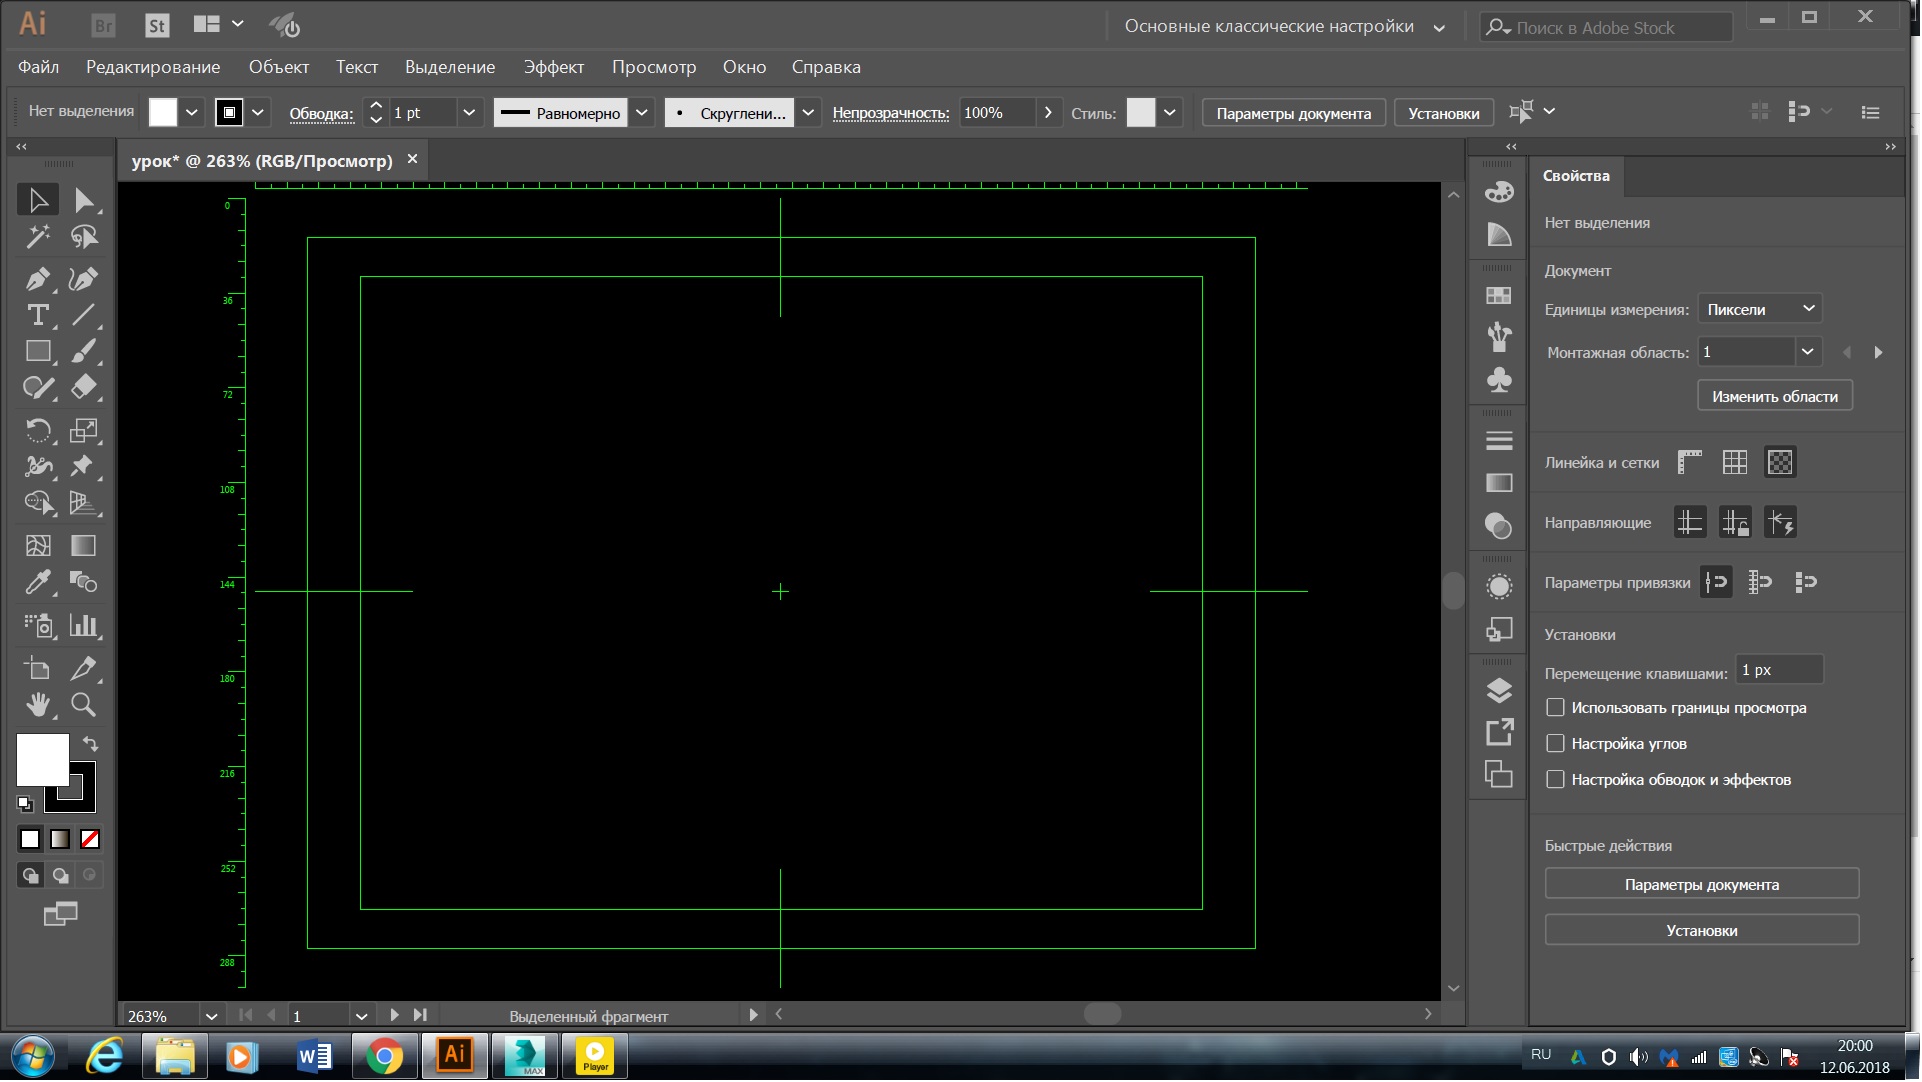Check Настройка обводок и эффектов

click(1555, 780)
